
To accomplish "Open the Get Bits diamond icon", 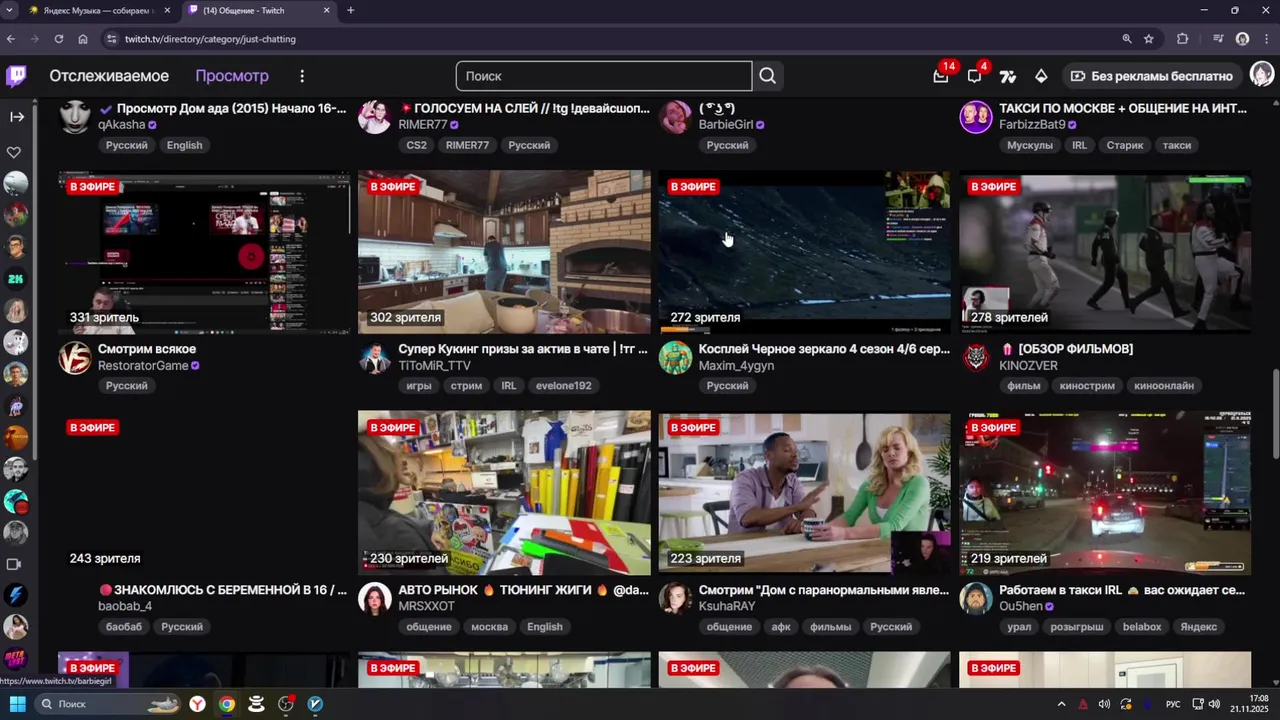I will click(x=1041, y=76).
